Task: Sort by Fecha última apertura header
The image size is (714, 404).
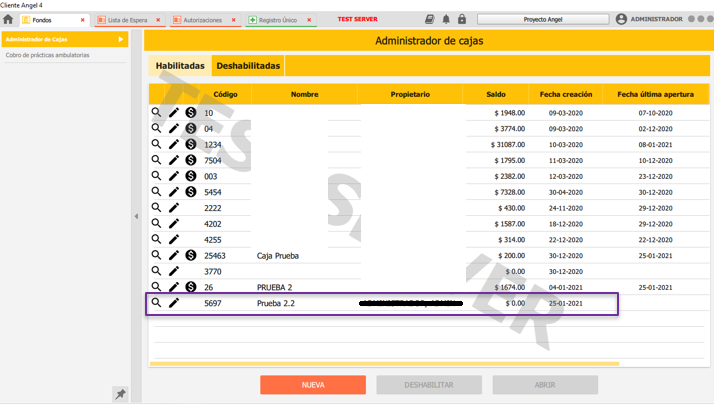Action: tap(656, 94)
